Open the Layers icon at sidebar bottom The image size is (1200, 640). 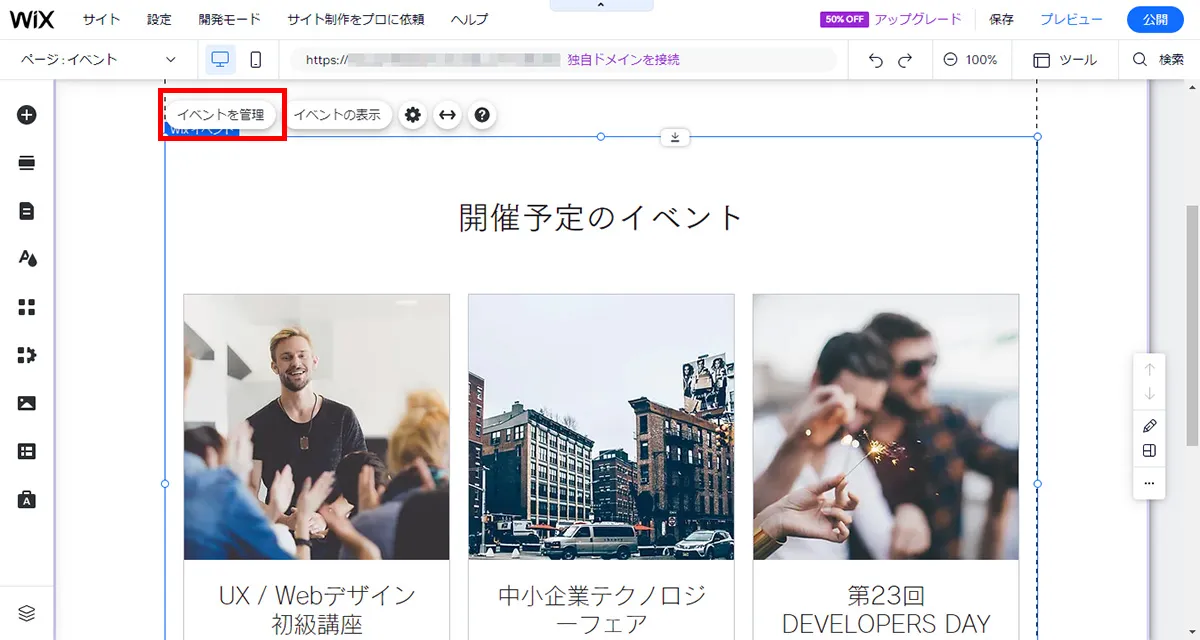coord(27,612)
